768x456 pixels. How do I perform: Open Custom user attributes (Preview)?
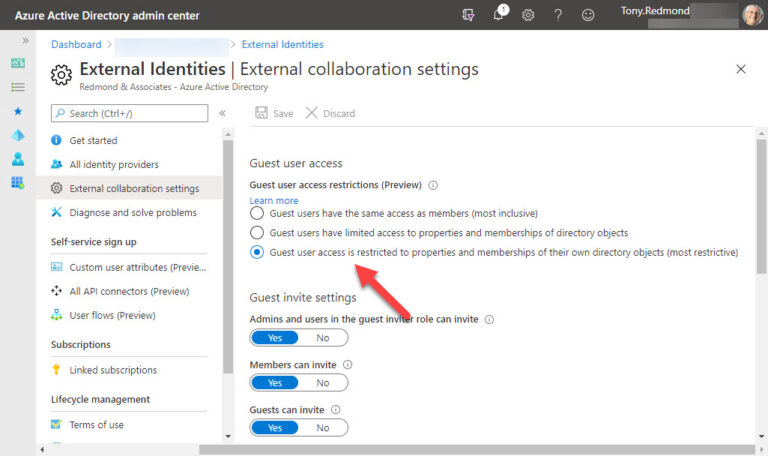click(129, 267)
